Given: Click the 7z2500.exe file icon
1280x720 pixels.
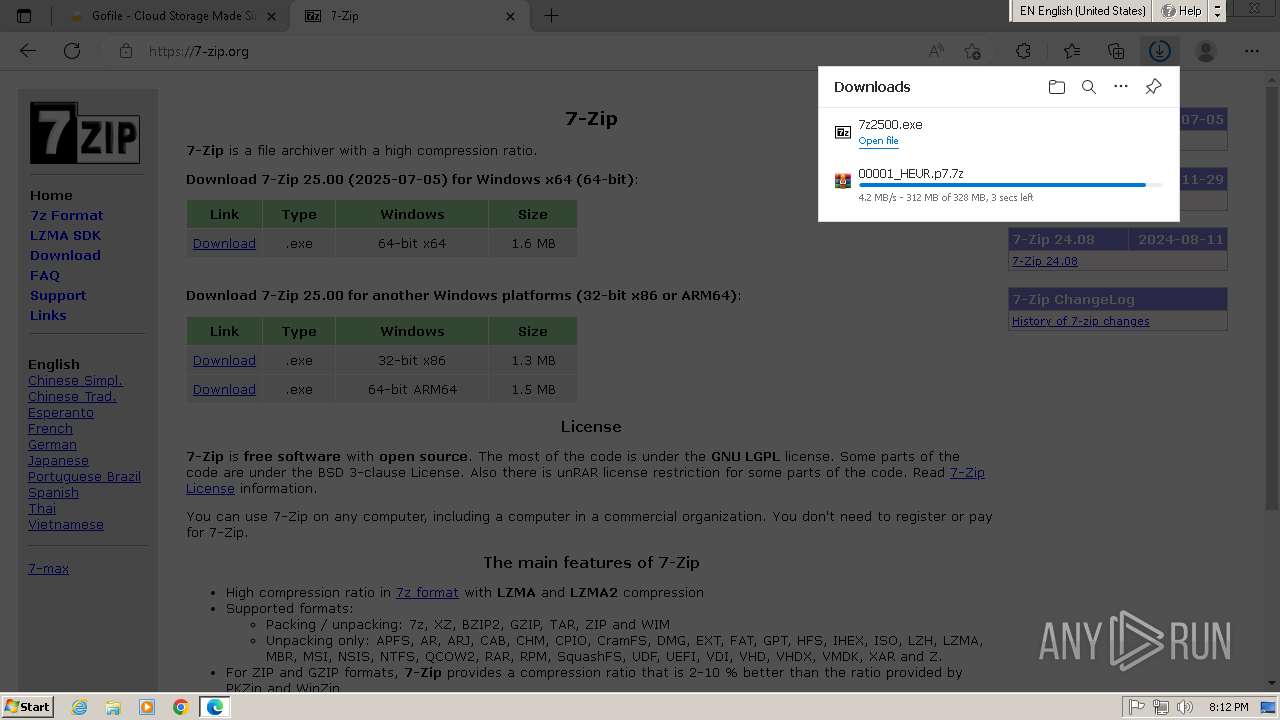Looking at the screenshot, I should [x=843, y=132].
